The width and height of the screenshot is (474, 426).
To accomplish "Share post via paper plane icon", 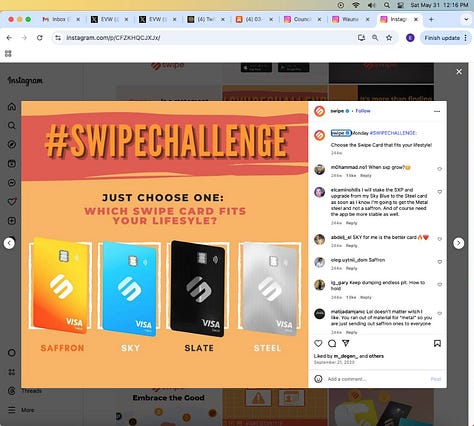I will [x=346, y=343].
